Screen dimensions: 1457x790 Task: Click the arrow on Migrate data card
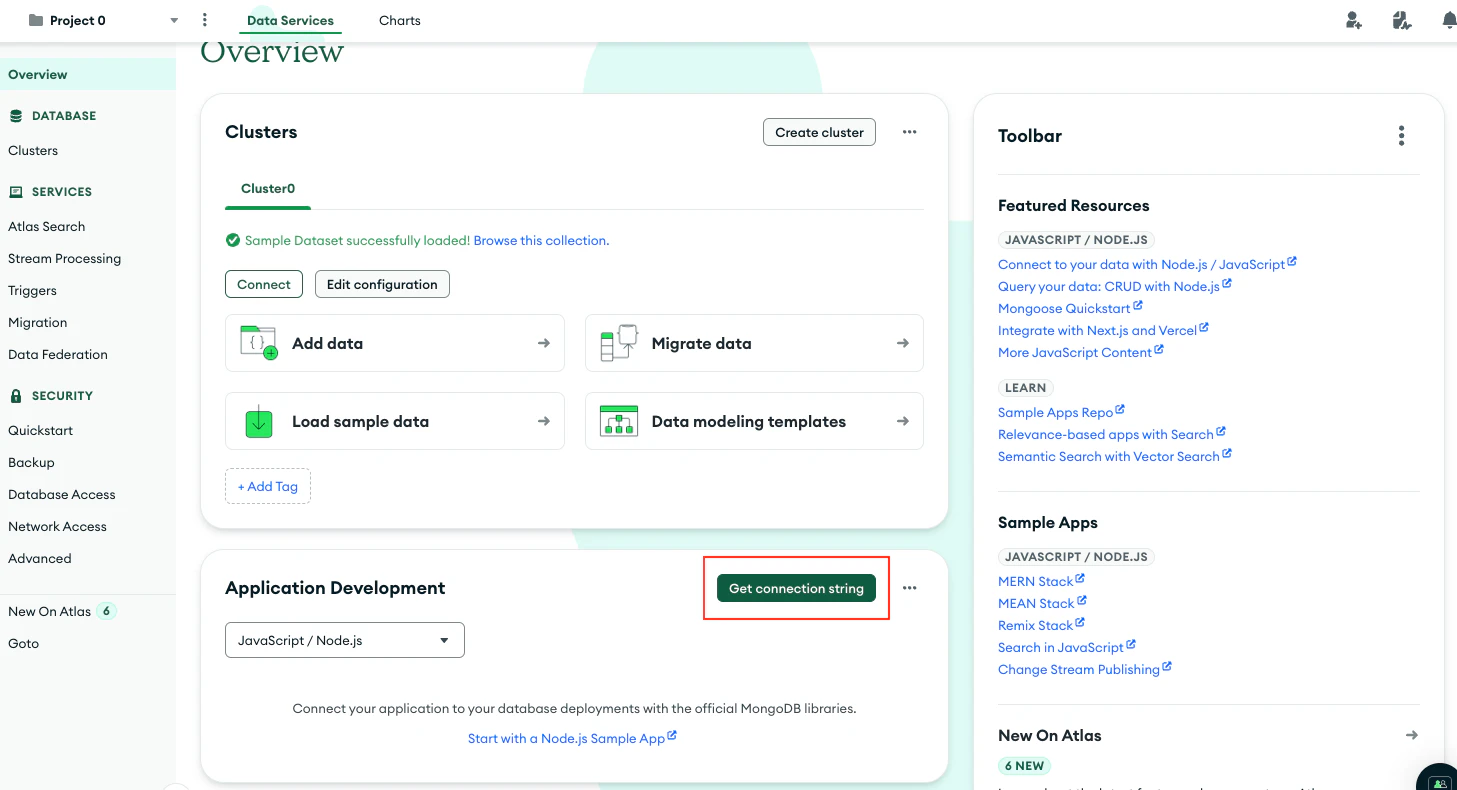(903, 343)
